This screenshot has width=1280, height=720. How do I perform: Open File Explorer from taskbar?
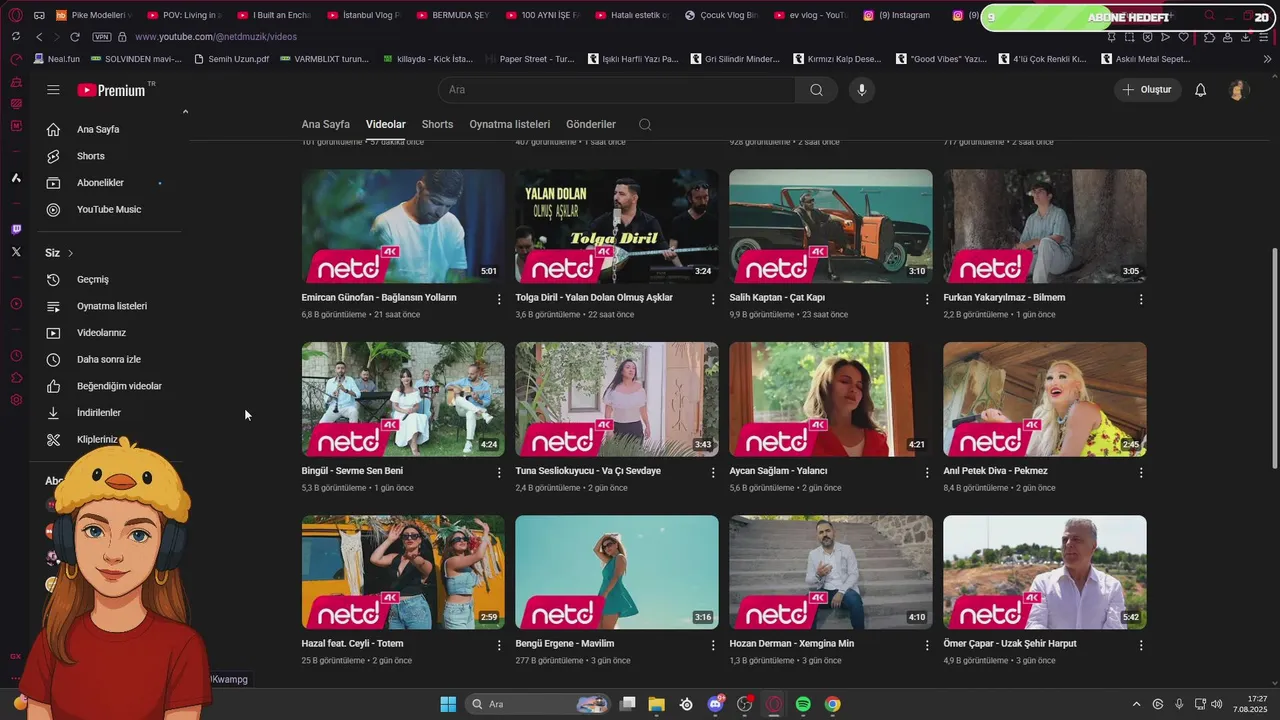(657, 704)
